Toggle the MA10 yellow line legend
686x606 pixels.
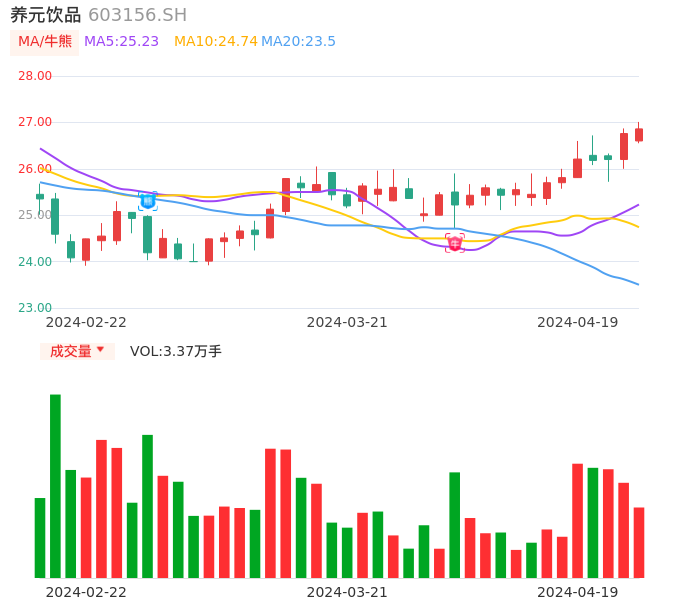tap(215, 41)
